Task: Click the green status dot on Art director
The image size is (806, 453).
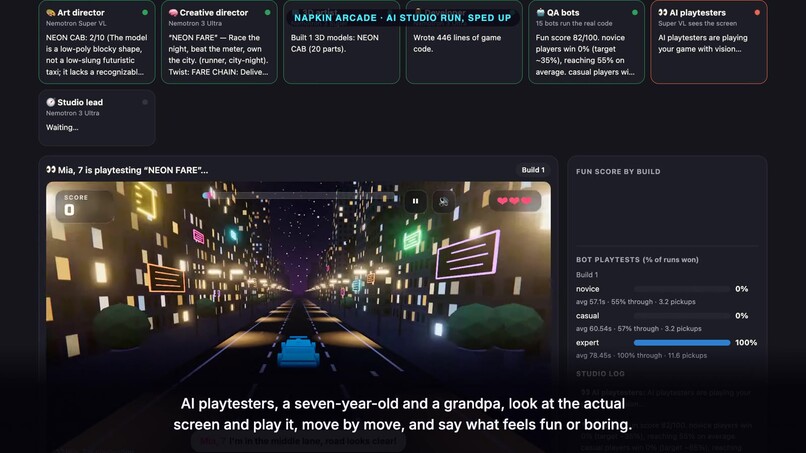Action: click(145, 12)
